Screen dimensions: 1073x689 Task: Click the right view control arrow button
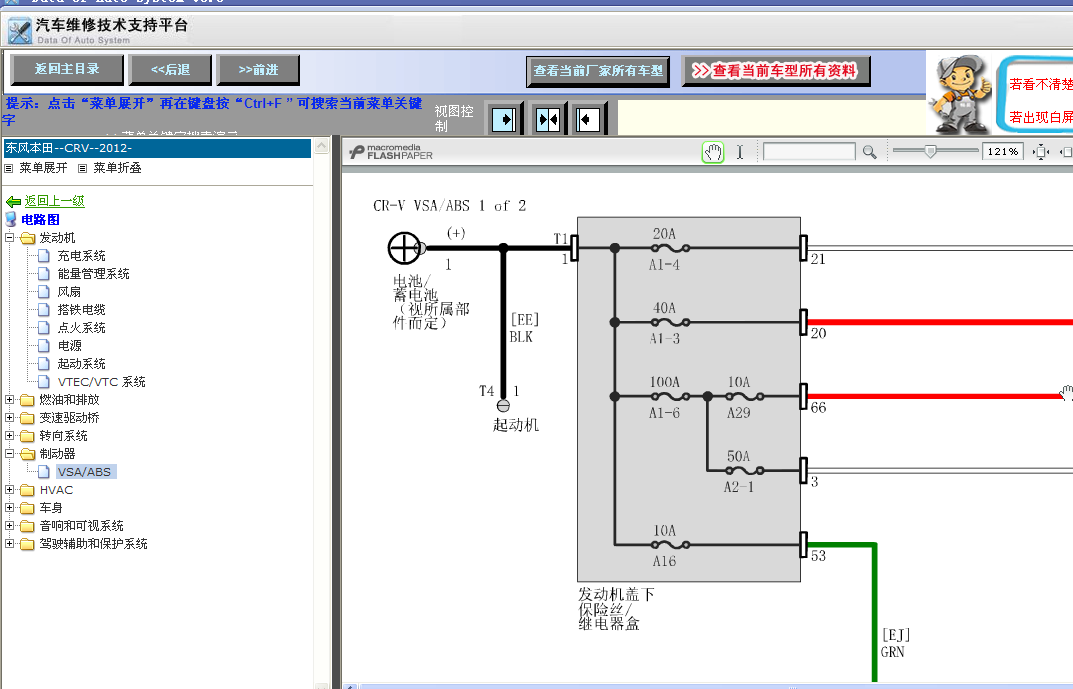[x=587, y=120]
